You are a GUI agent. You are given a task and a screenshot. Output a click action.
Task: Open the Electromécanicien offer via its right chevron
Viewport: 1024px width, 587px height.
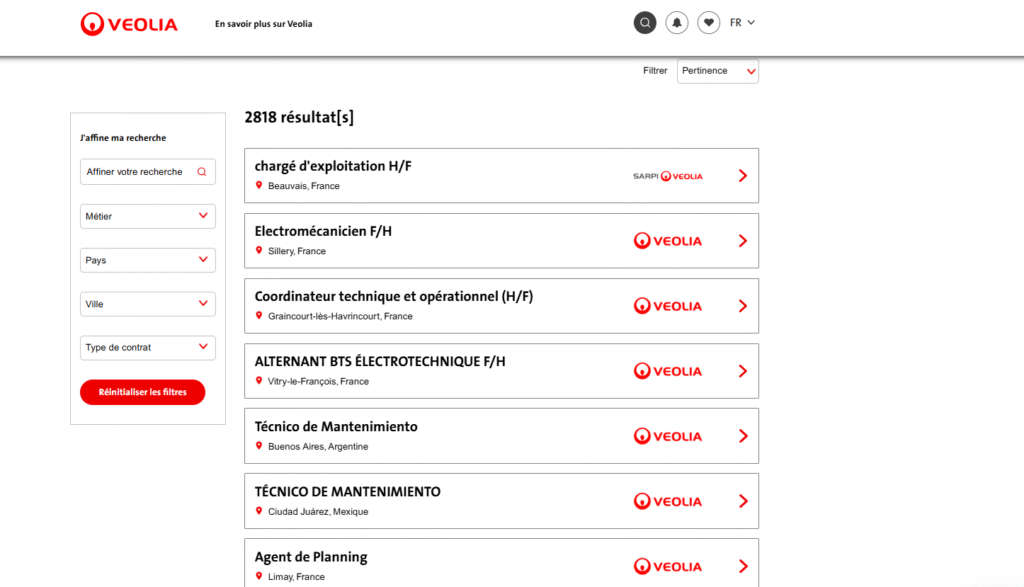pos(743,240)
